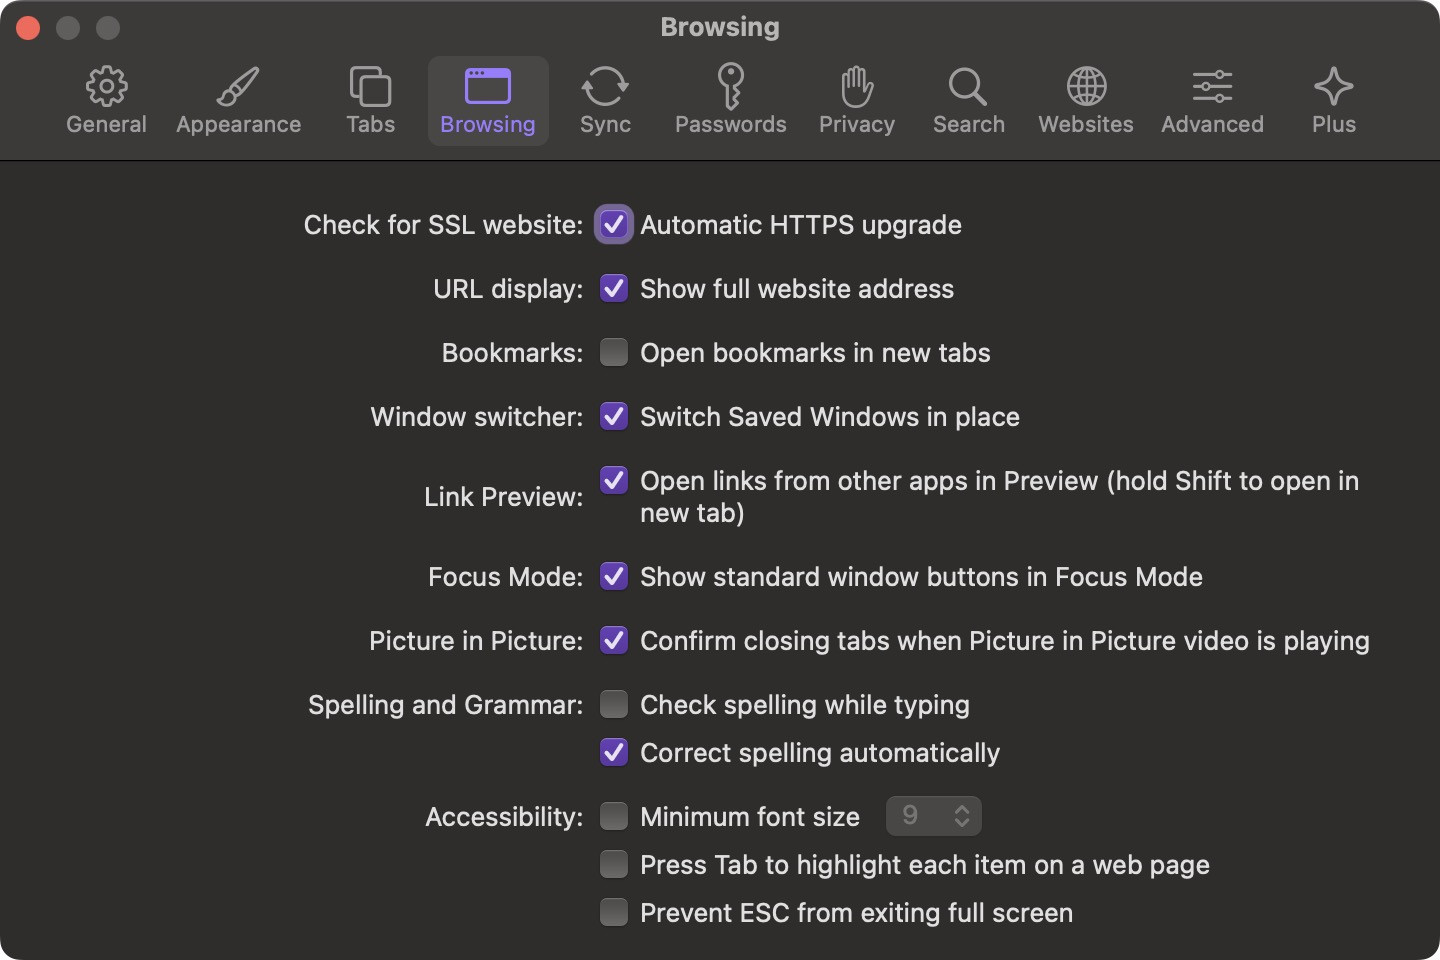Toggle Correct spelling automatically off

click(614, 753)
